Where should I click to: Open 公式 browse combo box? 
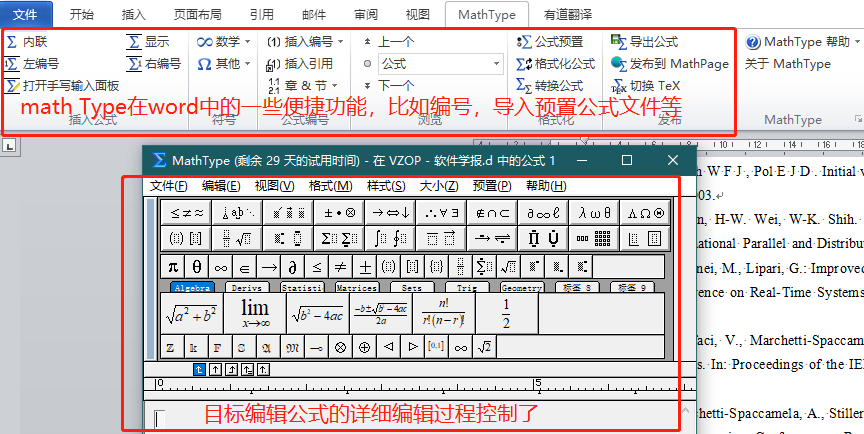tap(441, 64)
